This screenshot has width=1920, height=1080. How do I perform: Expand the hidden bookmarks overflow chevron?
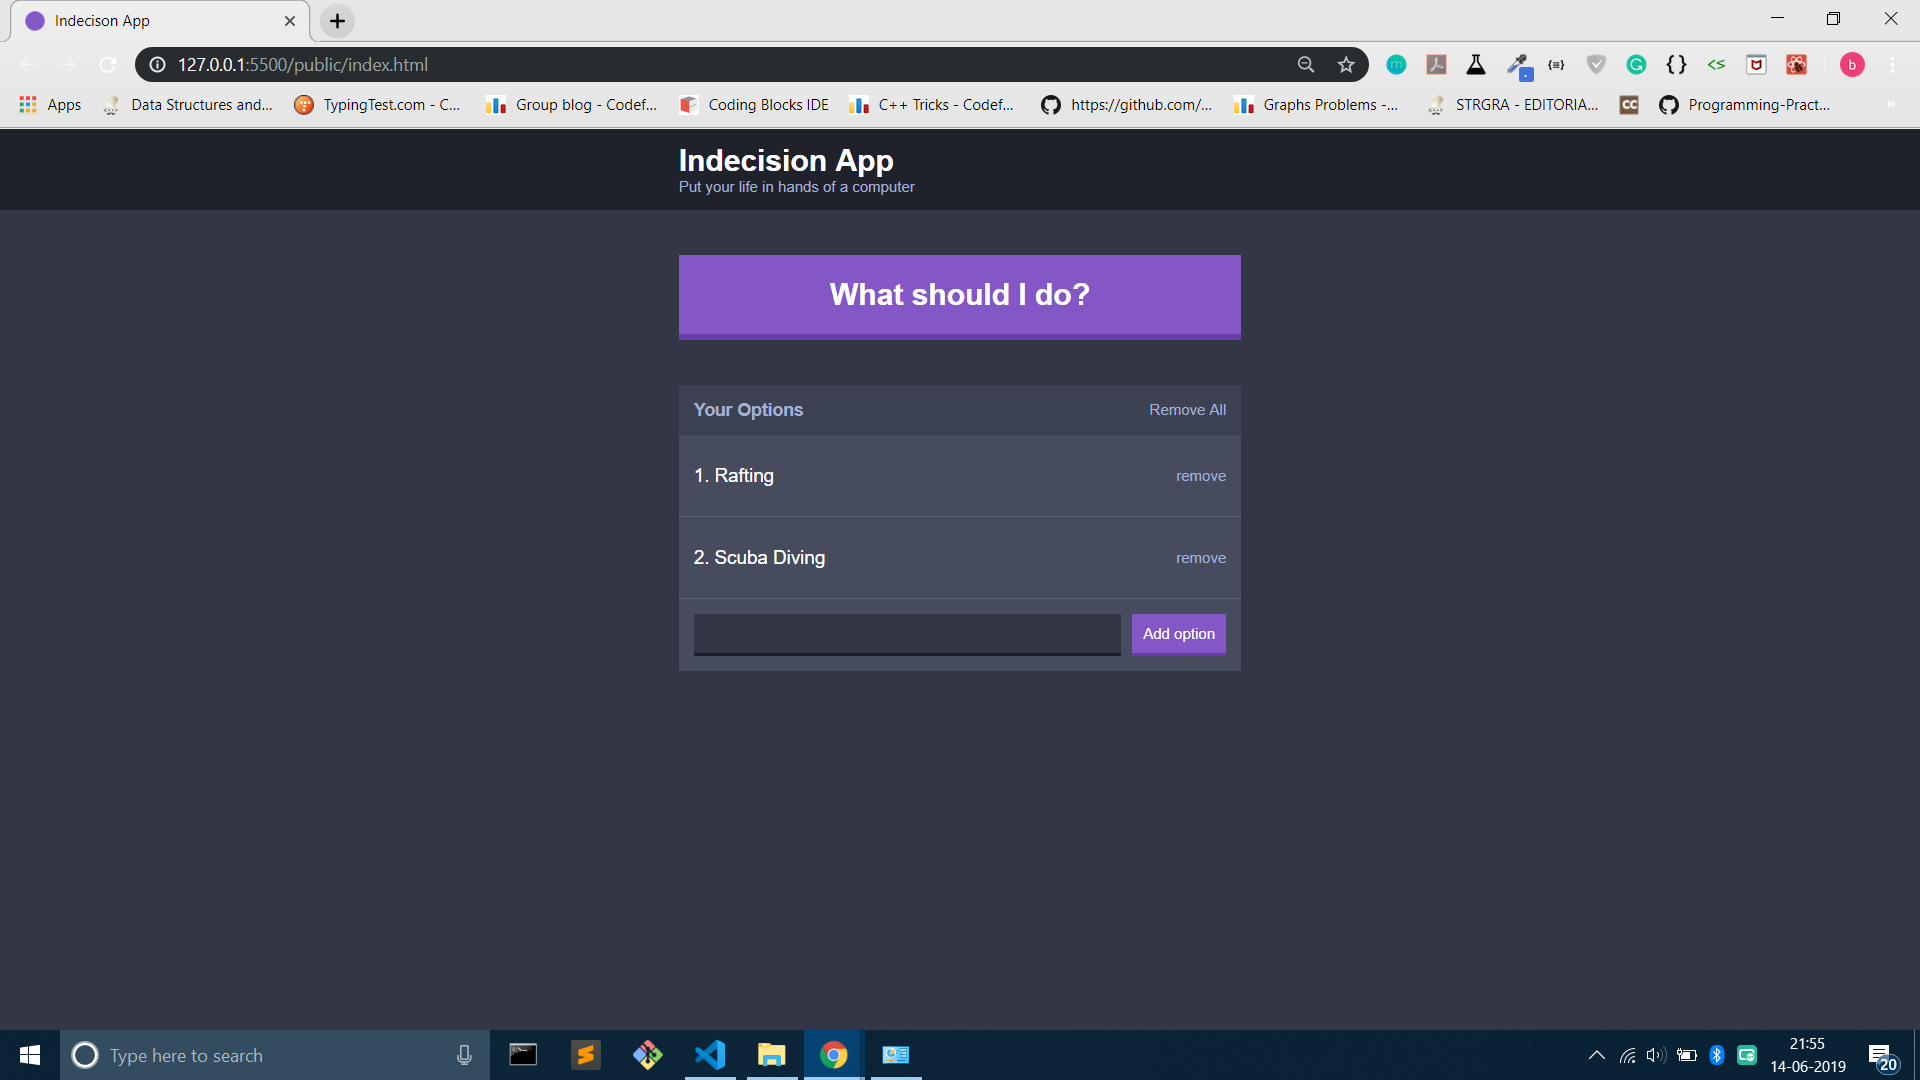click(1890, 105)
